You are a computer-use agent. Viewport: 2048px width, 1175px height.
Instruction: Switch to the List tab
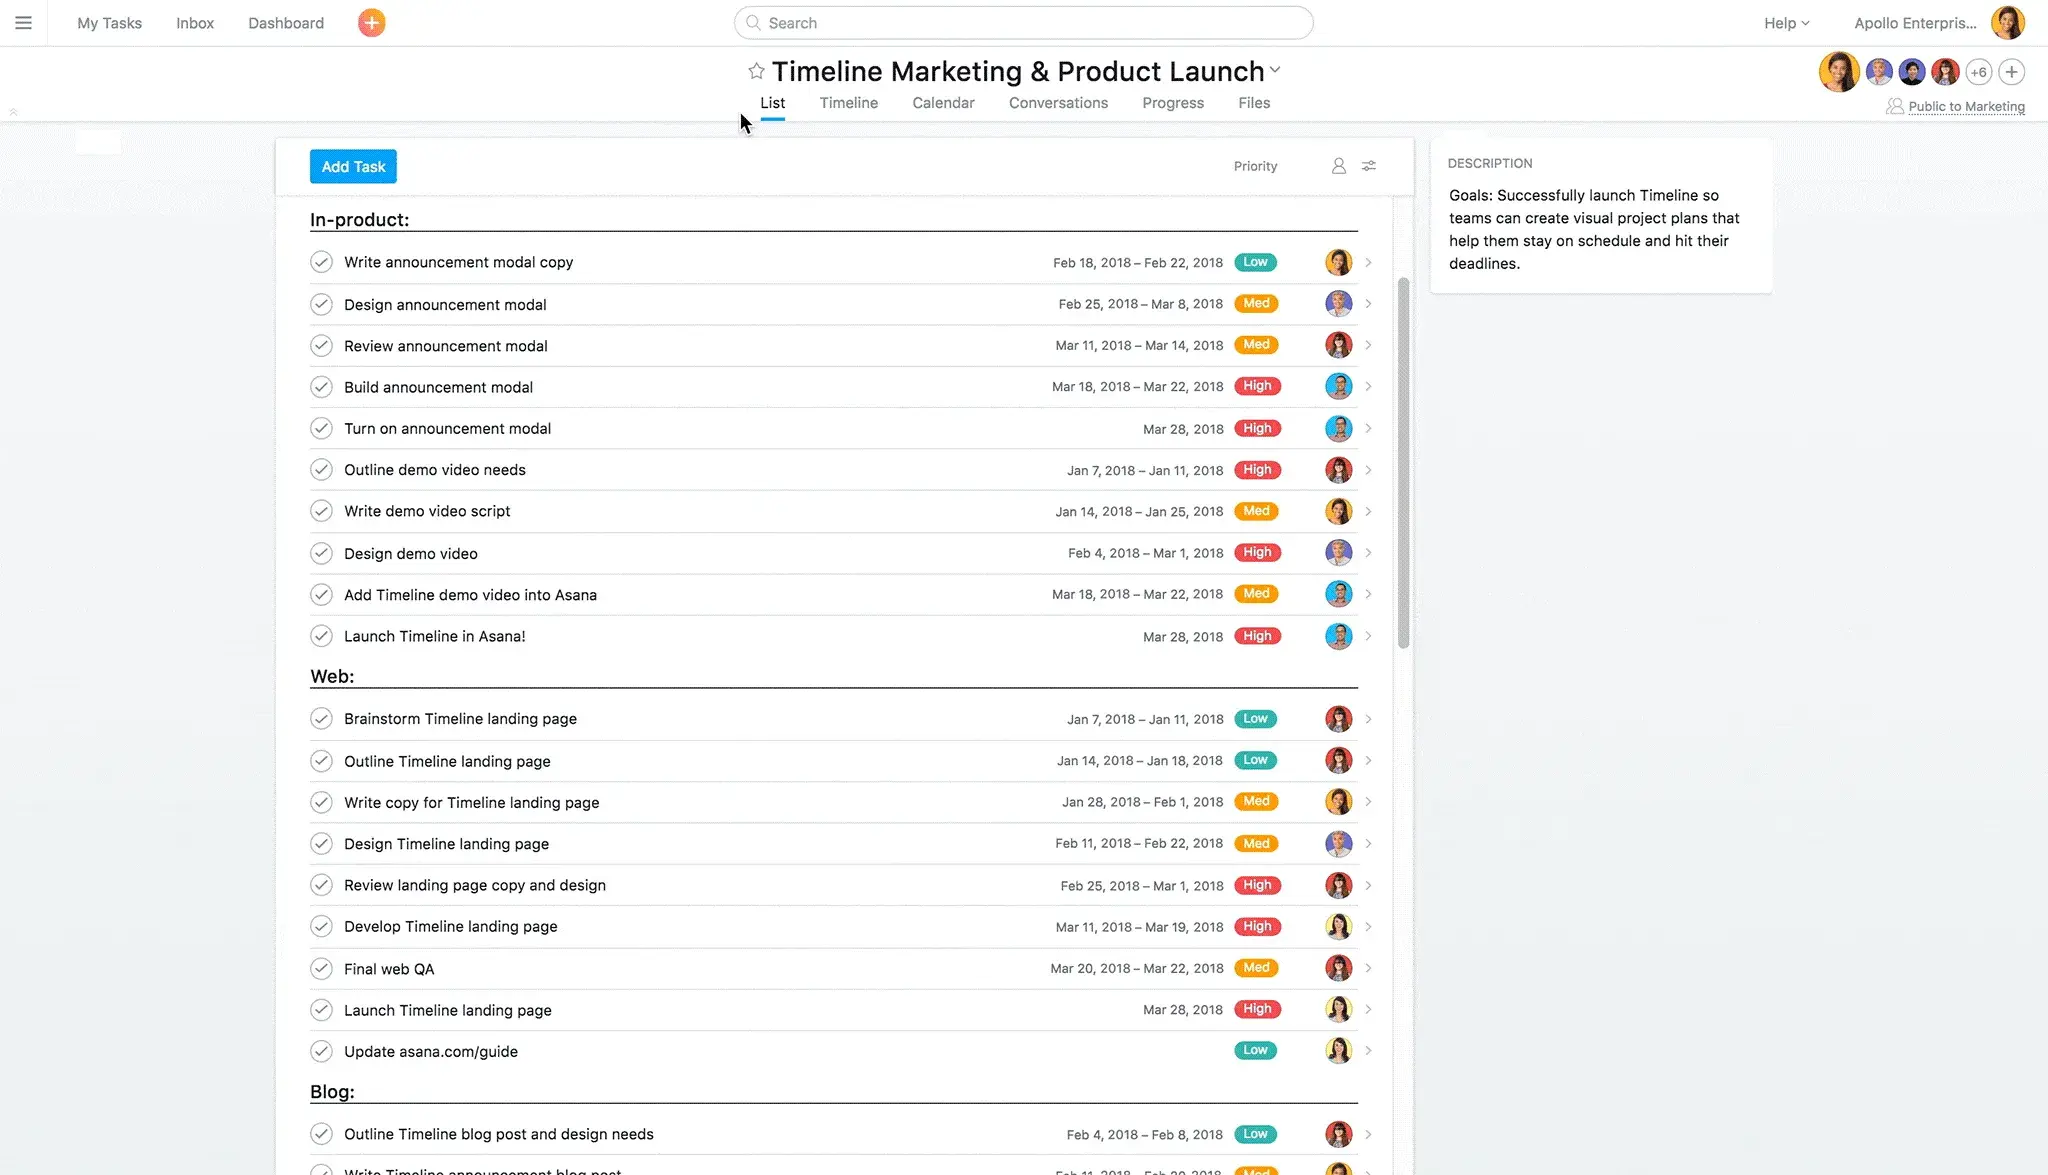click(772, 103)
